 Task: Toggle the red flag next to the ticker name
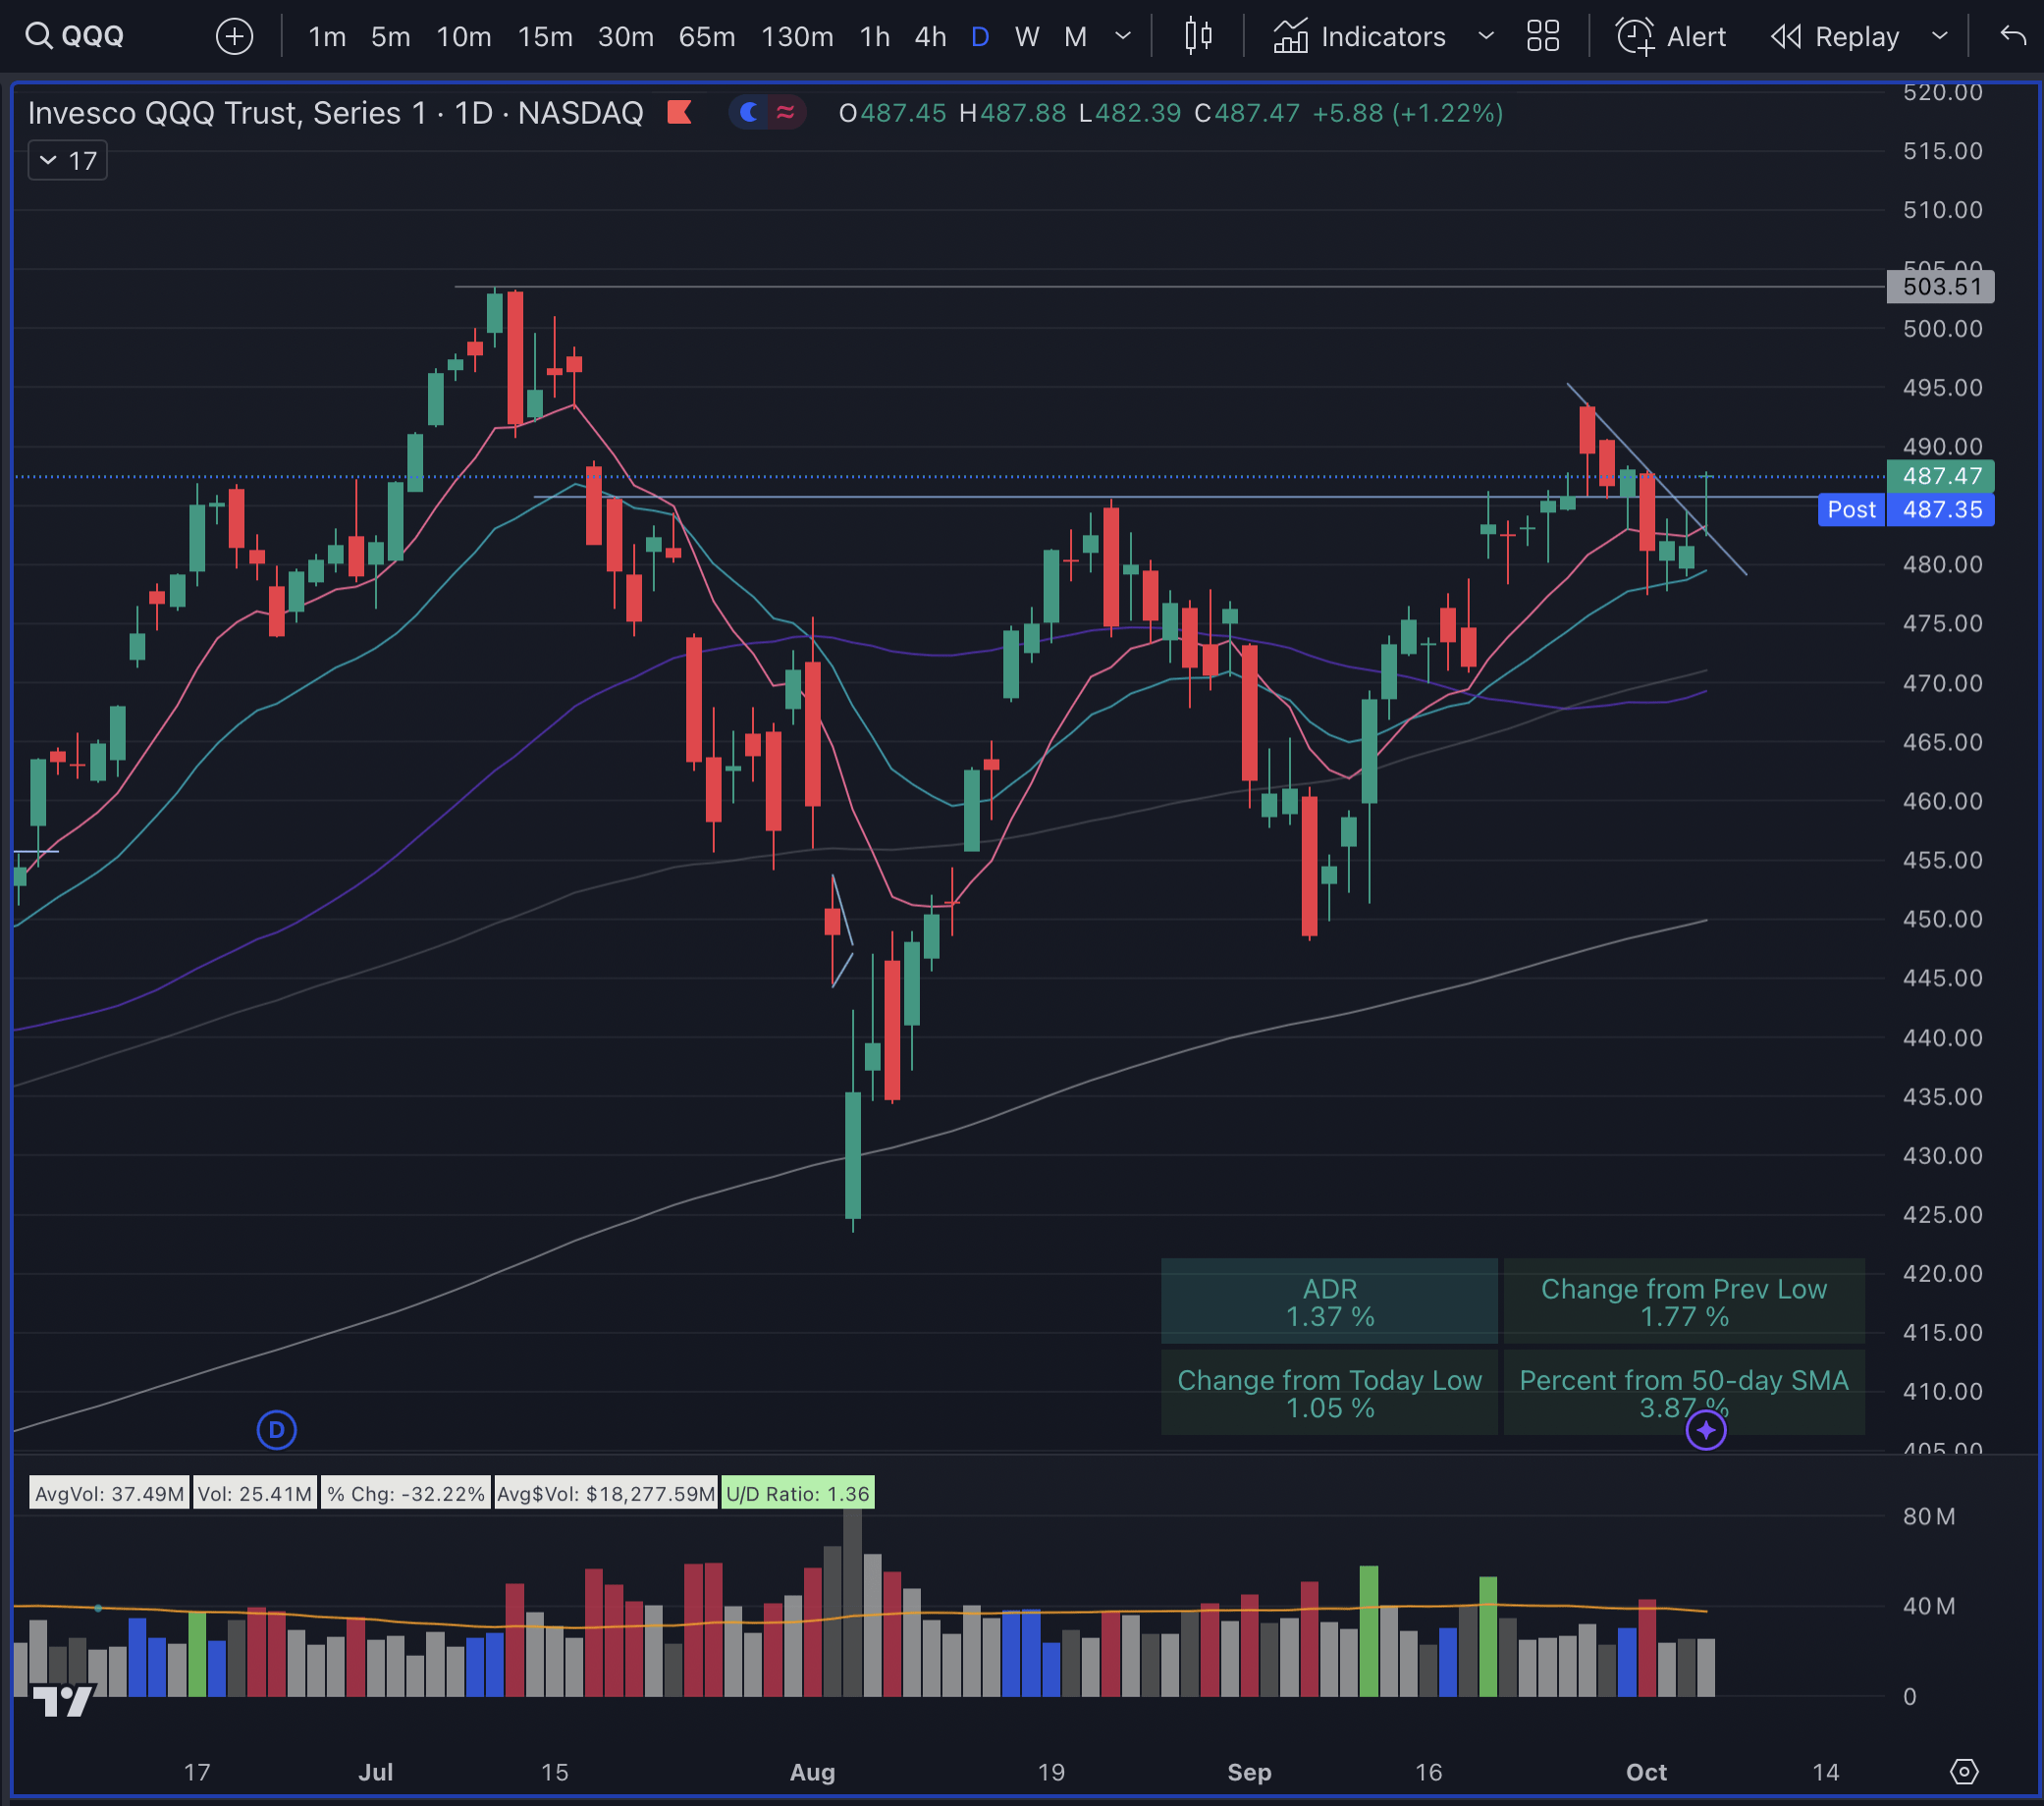pos(680,113)
